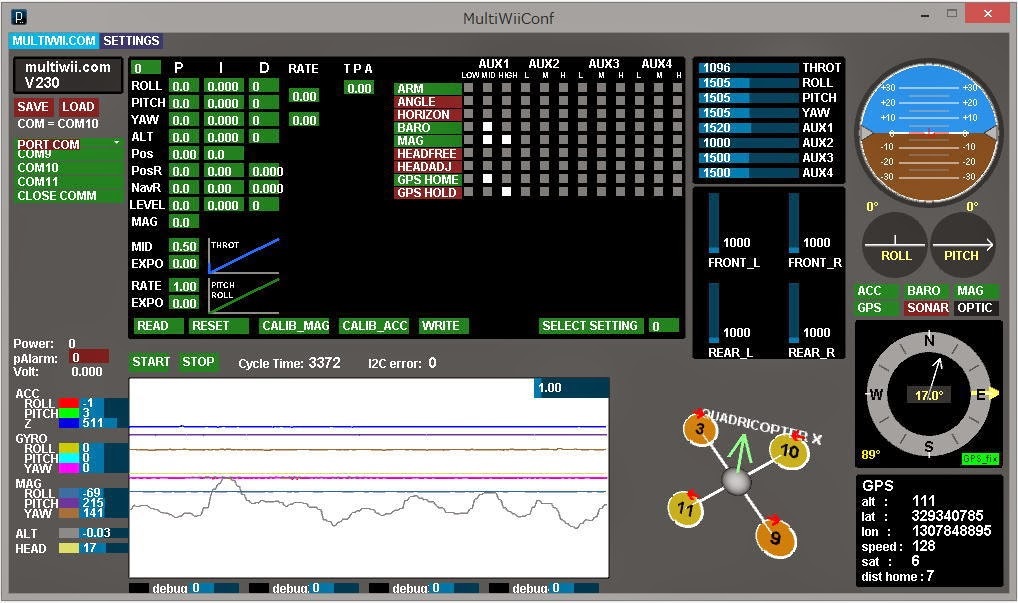Open the MULTIWII.COM tab
The width and height of the screenshot is (1018, 603).
click(x=54, y=41)
